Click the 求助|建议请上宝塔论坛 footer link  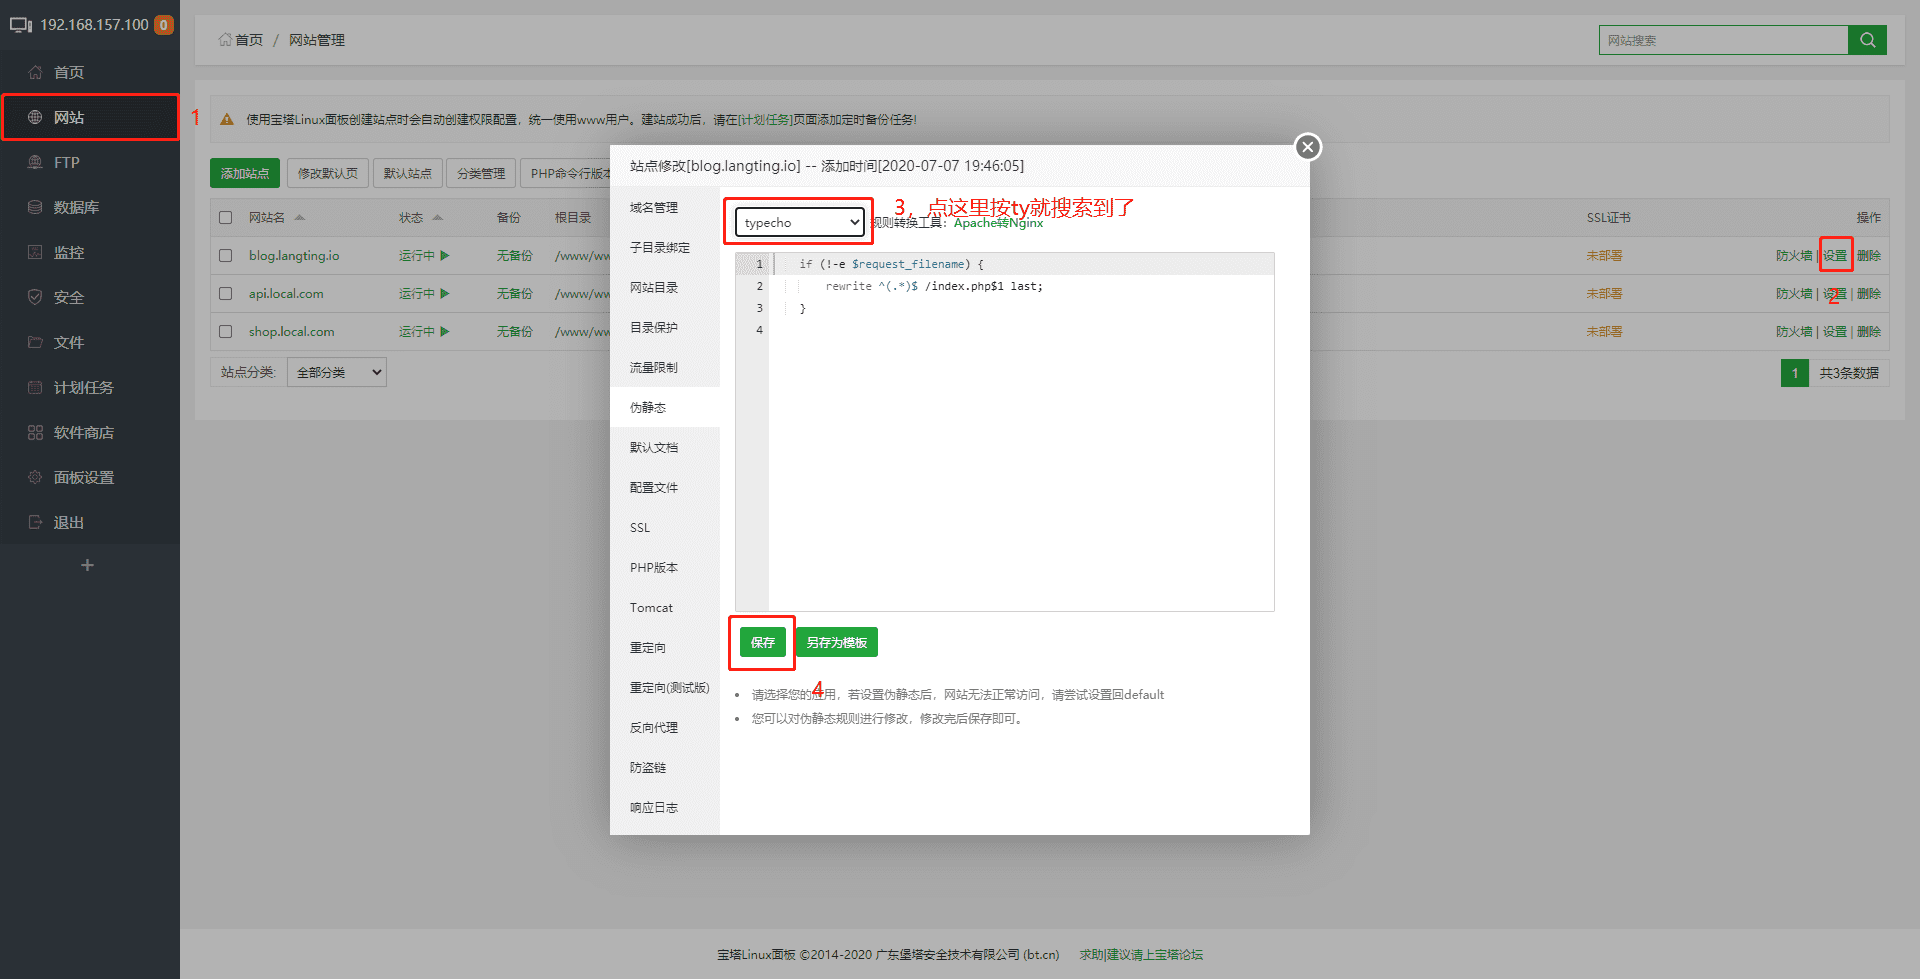pyautogui.click(x=1141, y=954)
